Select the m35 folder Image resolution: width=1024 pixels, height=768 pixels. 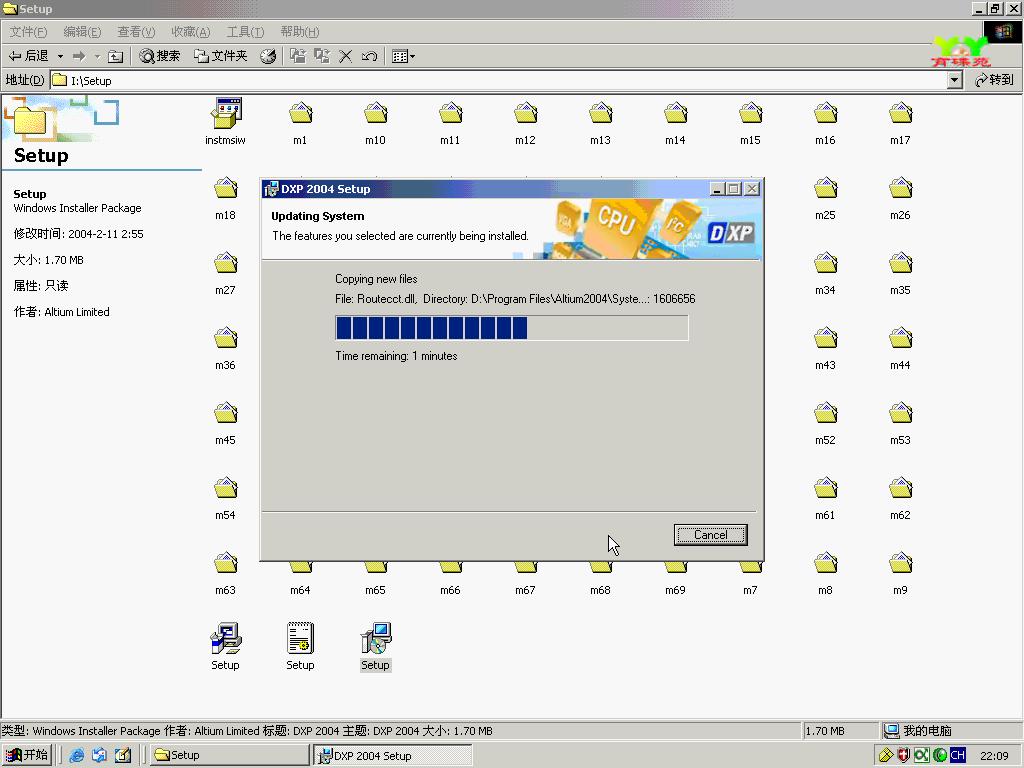coord(901,272)
